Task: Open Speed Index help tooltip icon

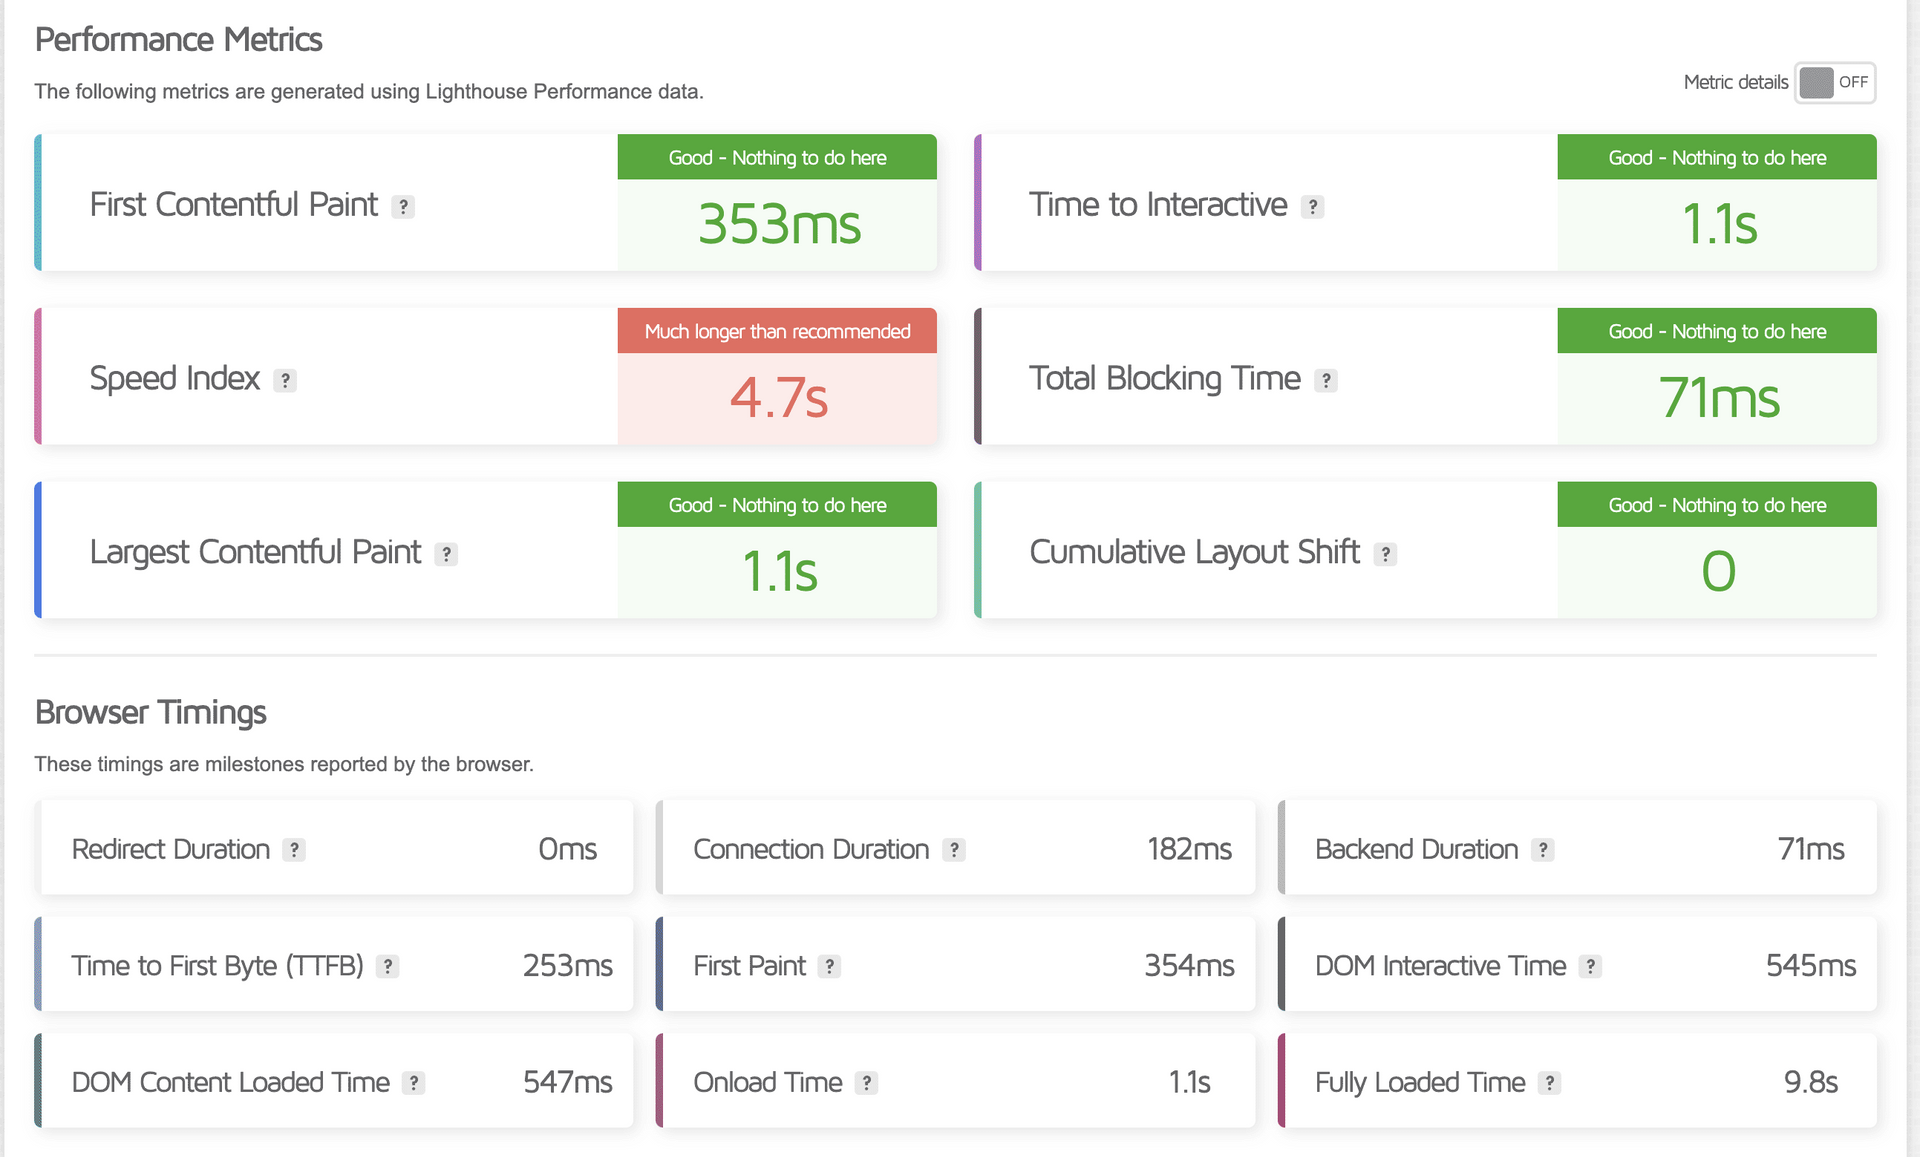Action: pos(285,381)
